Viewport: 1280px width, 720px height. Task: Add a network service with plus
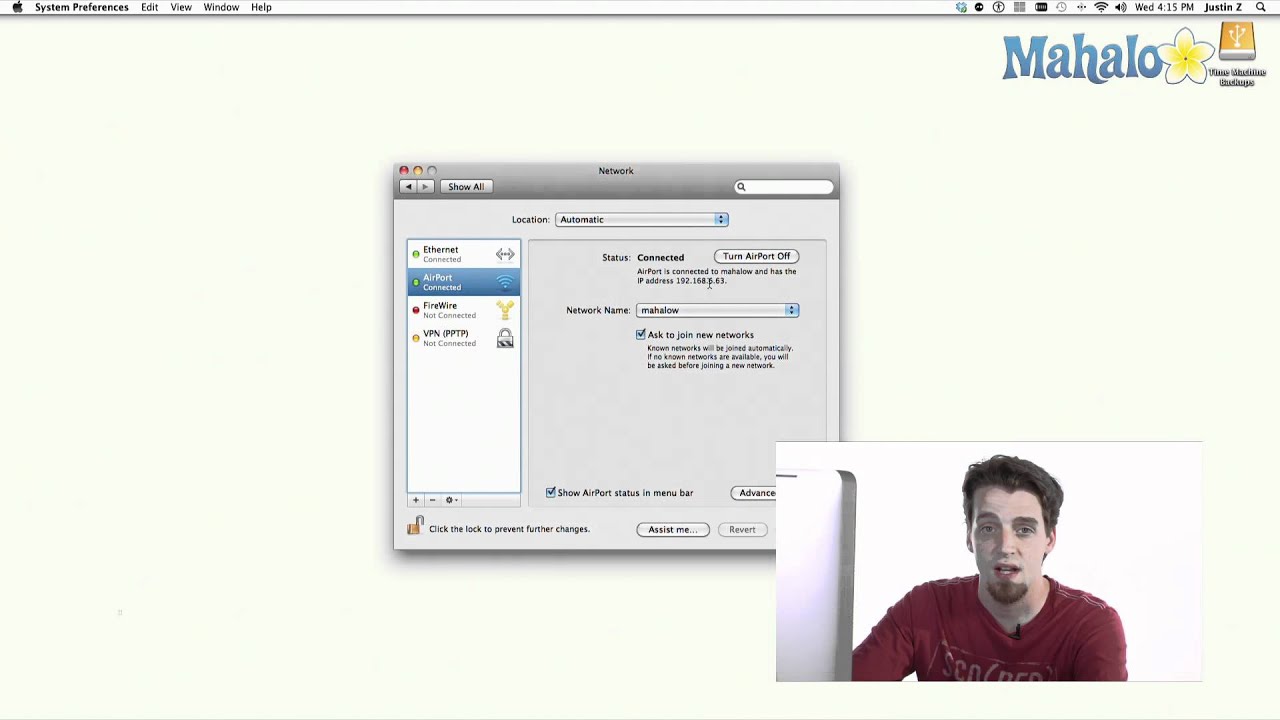pyautogui.click(x=416, y=500)
